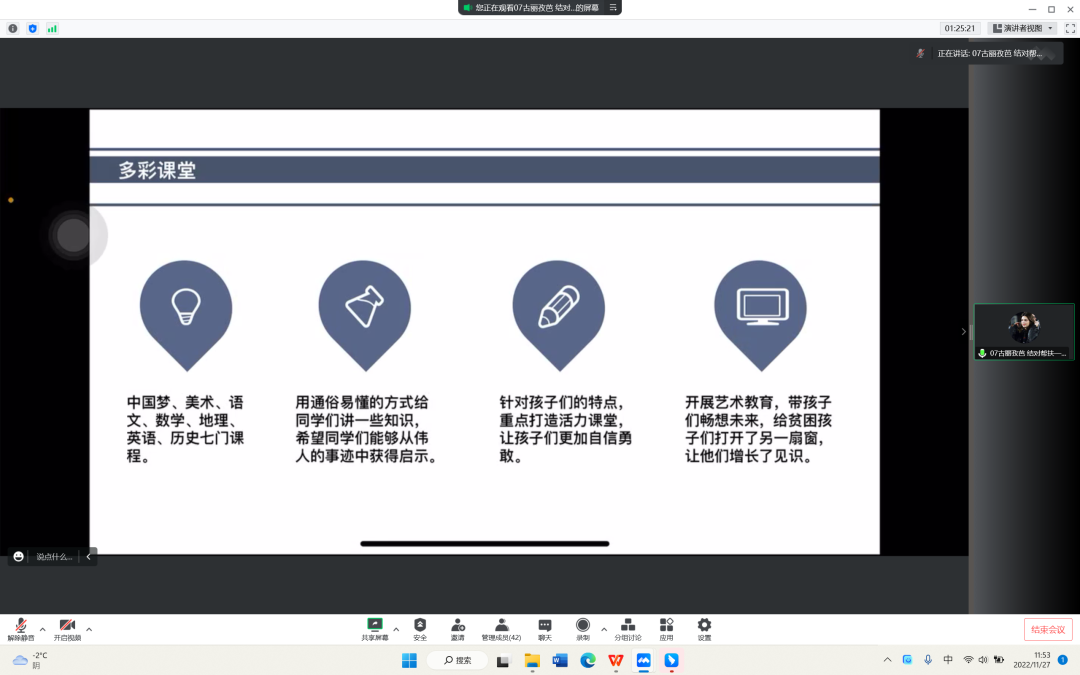This screenshot has height=675, width=1080.
Task: Open the 应用 apps panel
Action: pyautogui.click(x=666, y=630)
